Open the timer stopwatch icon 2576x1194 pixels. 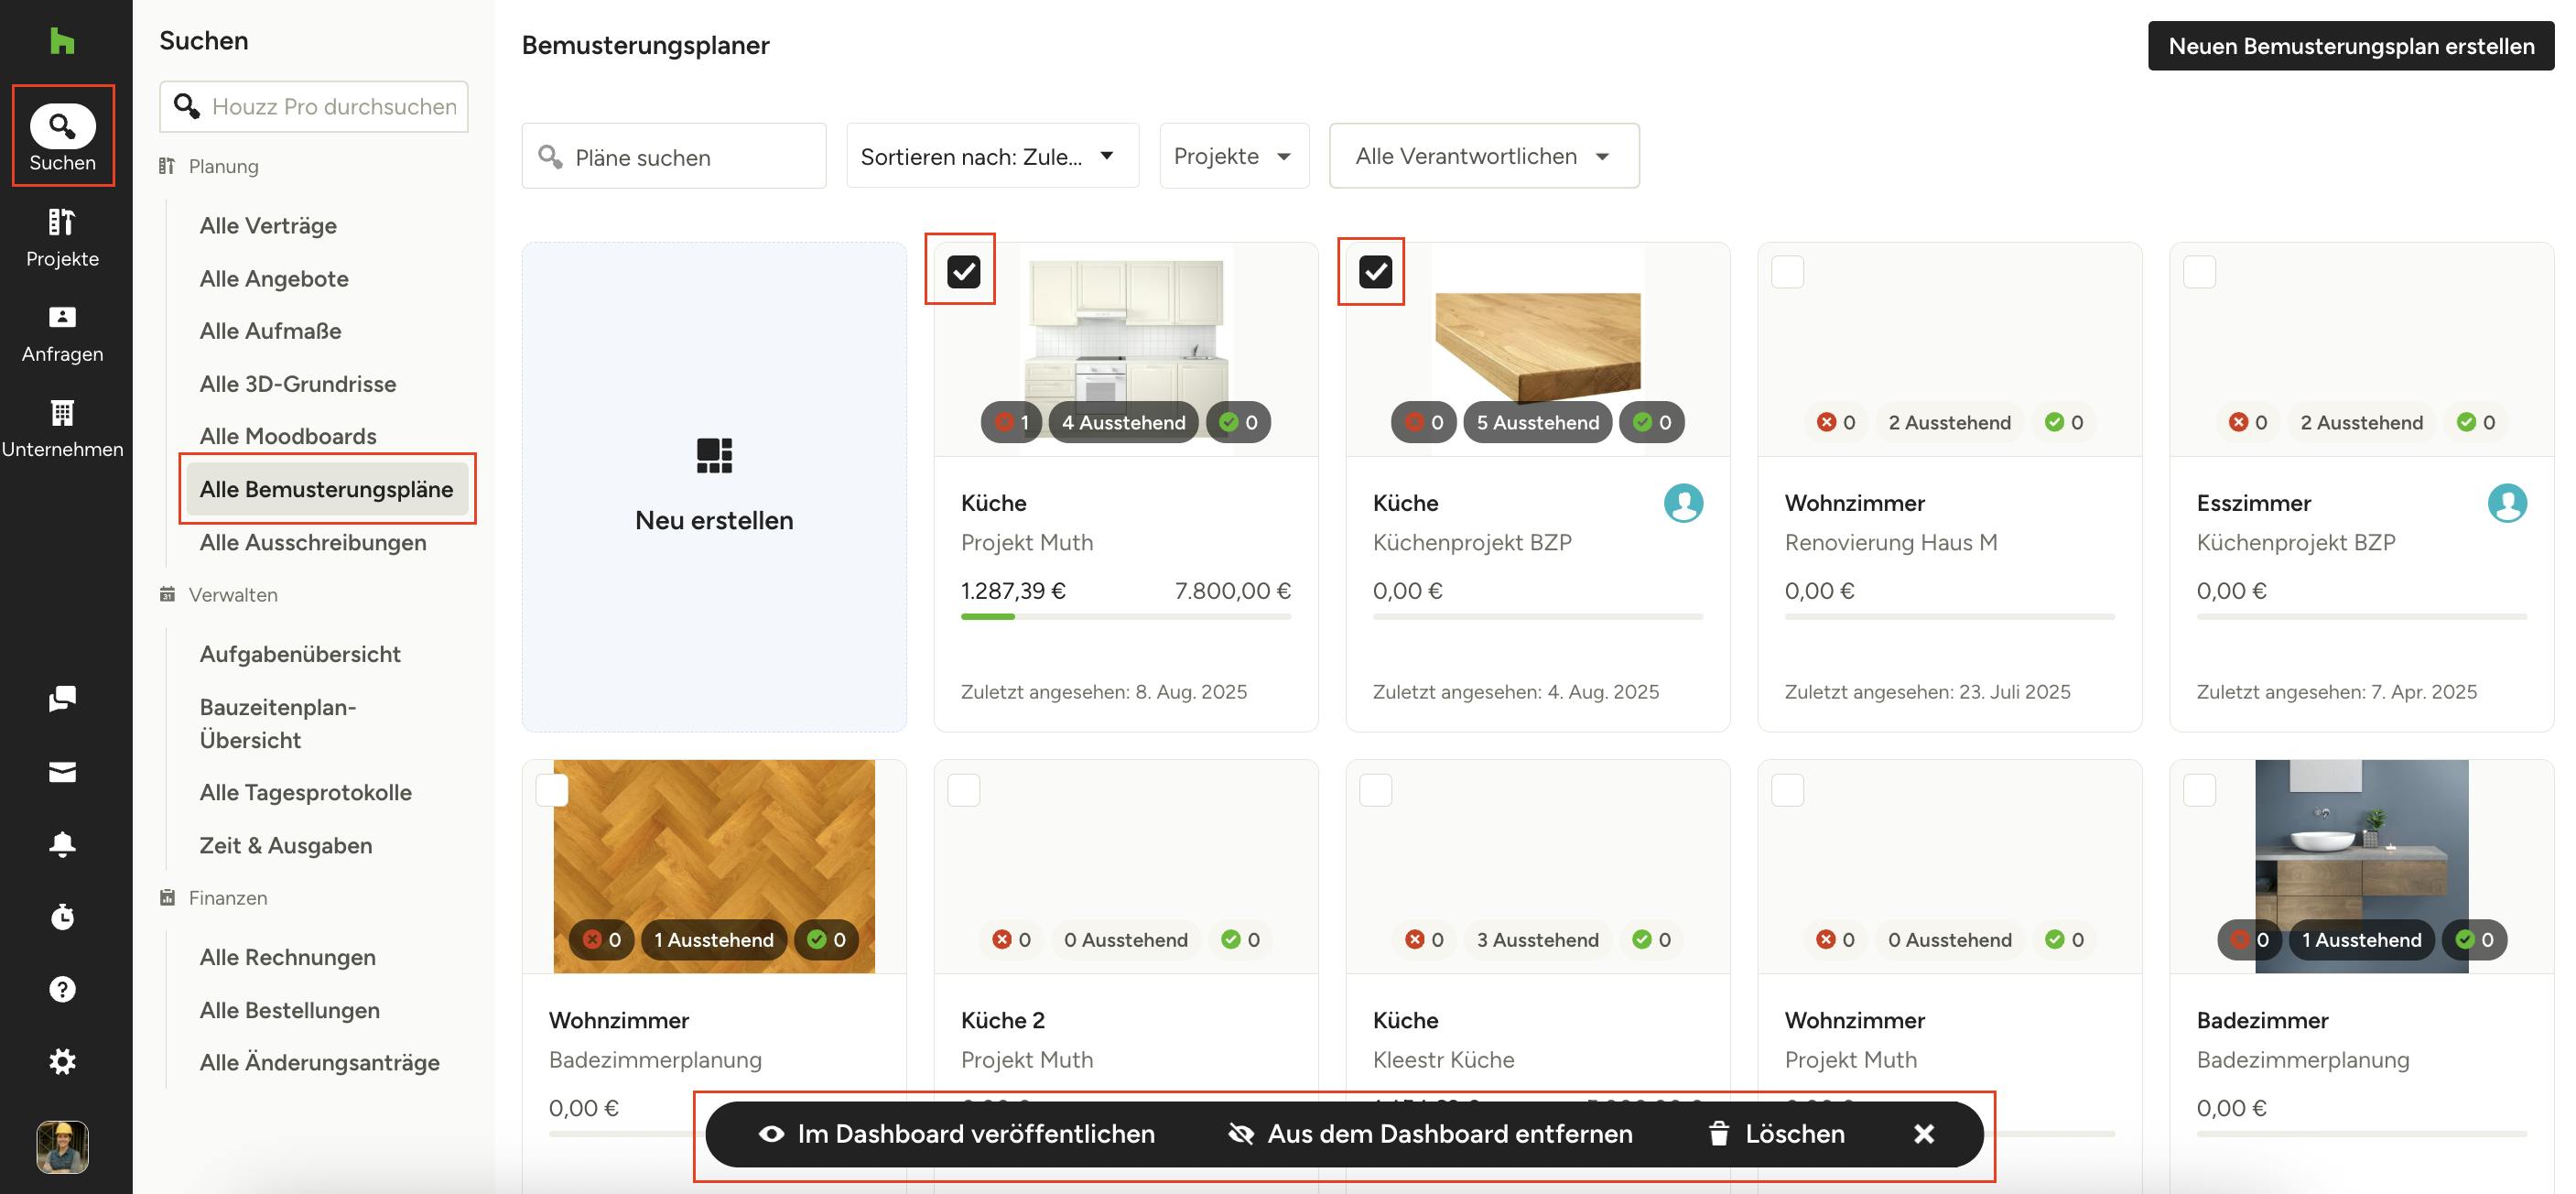tap(62, 916)
